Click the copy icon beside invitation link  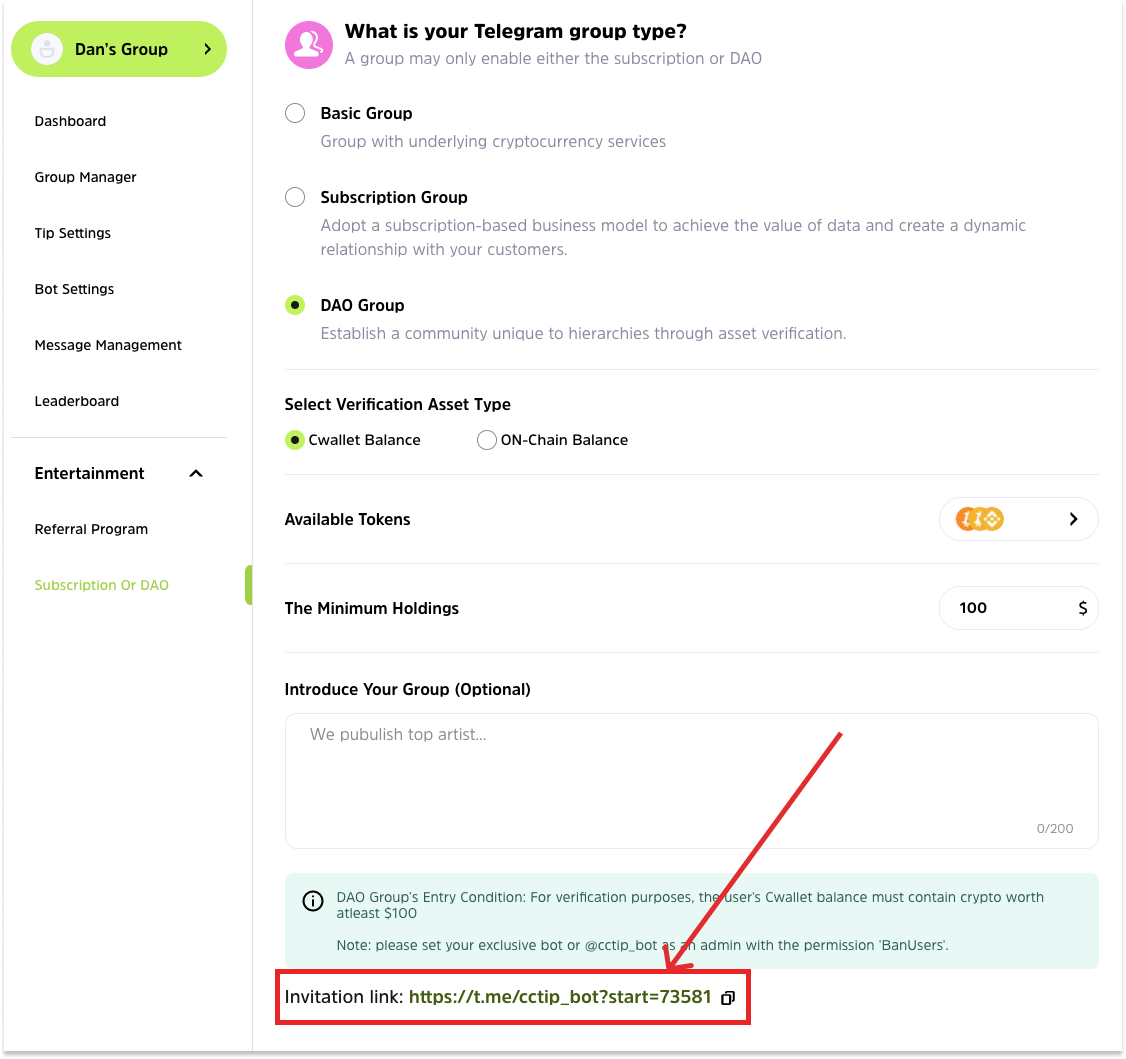[728, 998]
